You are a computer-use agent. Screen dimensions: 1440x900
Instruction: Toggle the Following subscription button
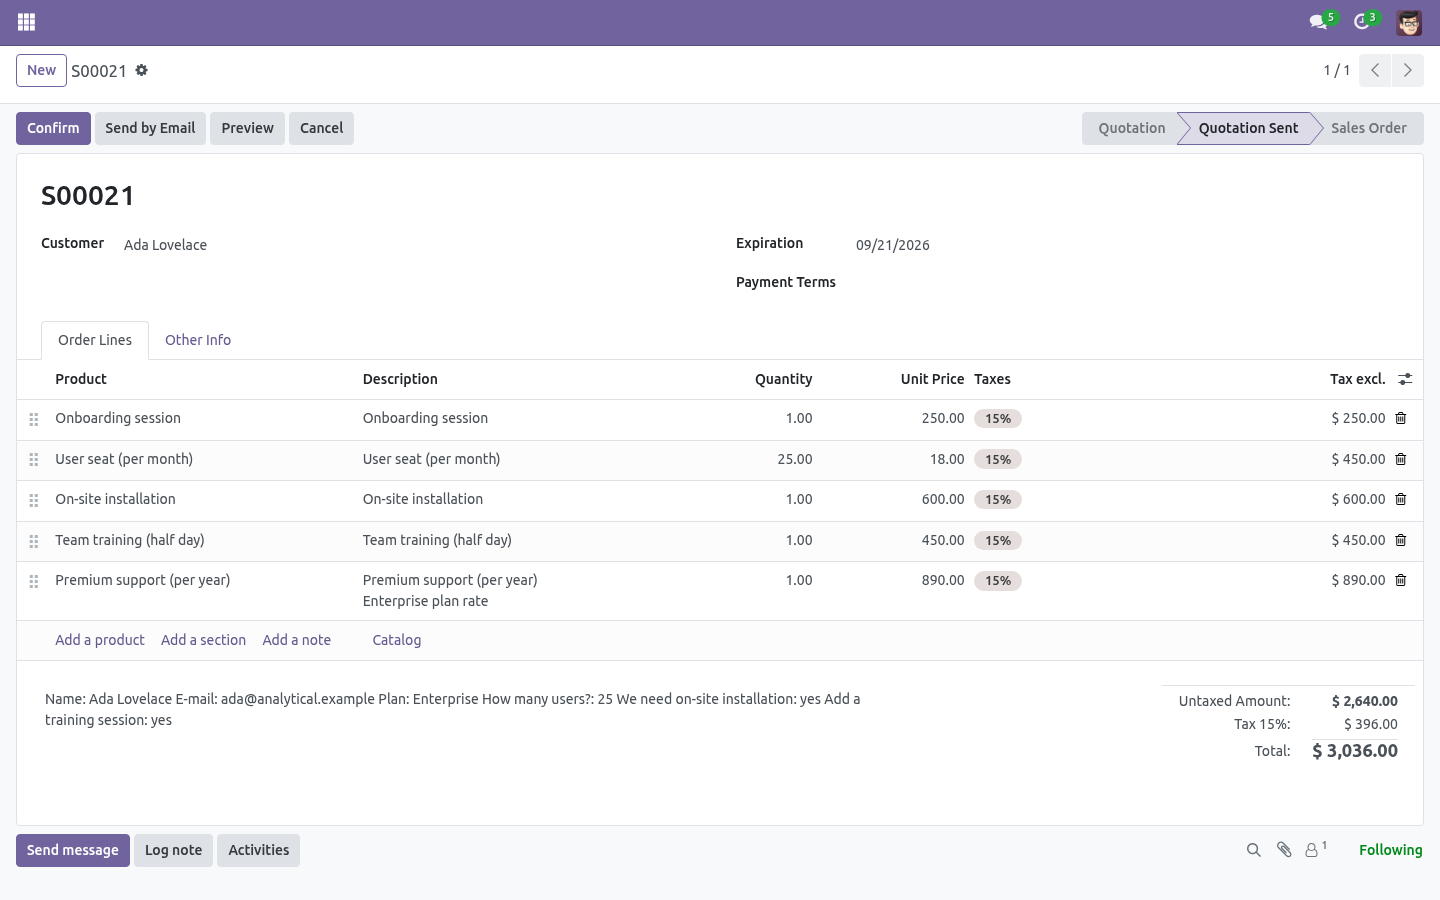(1390, 850)
